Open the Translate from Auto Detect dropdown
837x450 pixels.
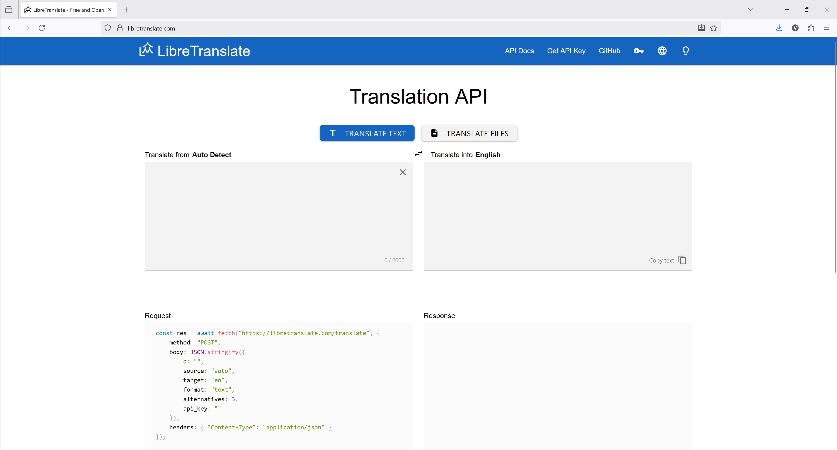click(x=211, y=155)
